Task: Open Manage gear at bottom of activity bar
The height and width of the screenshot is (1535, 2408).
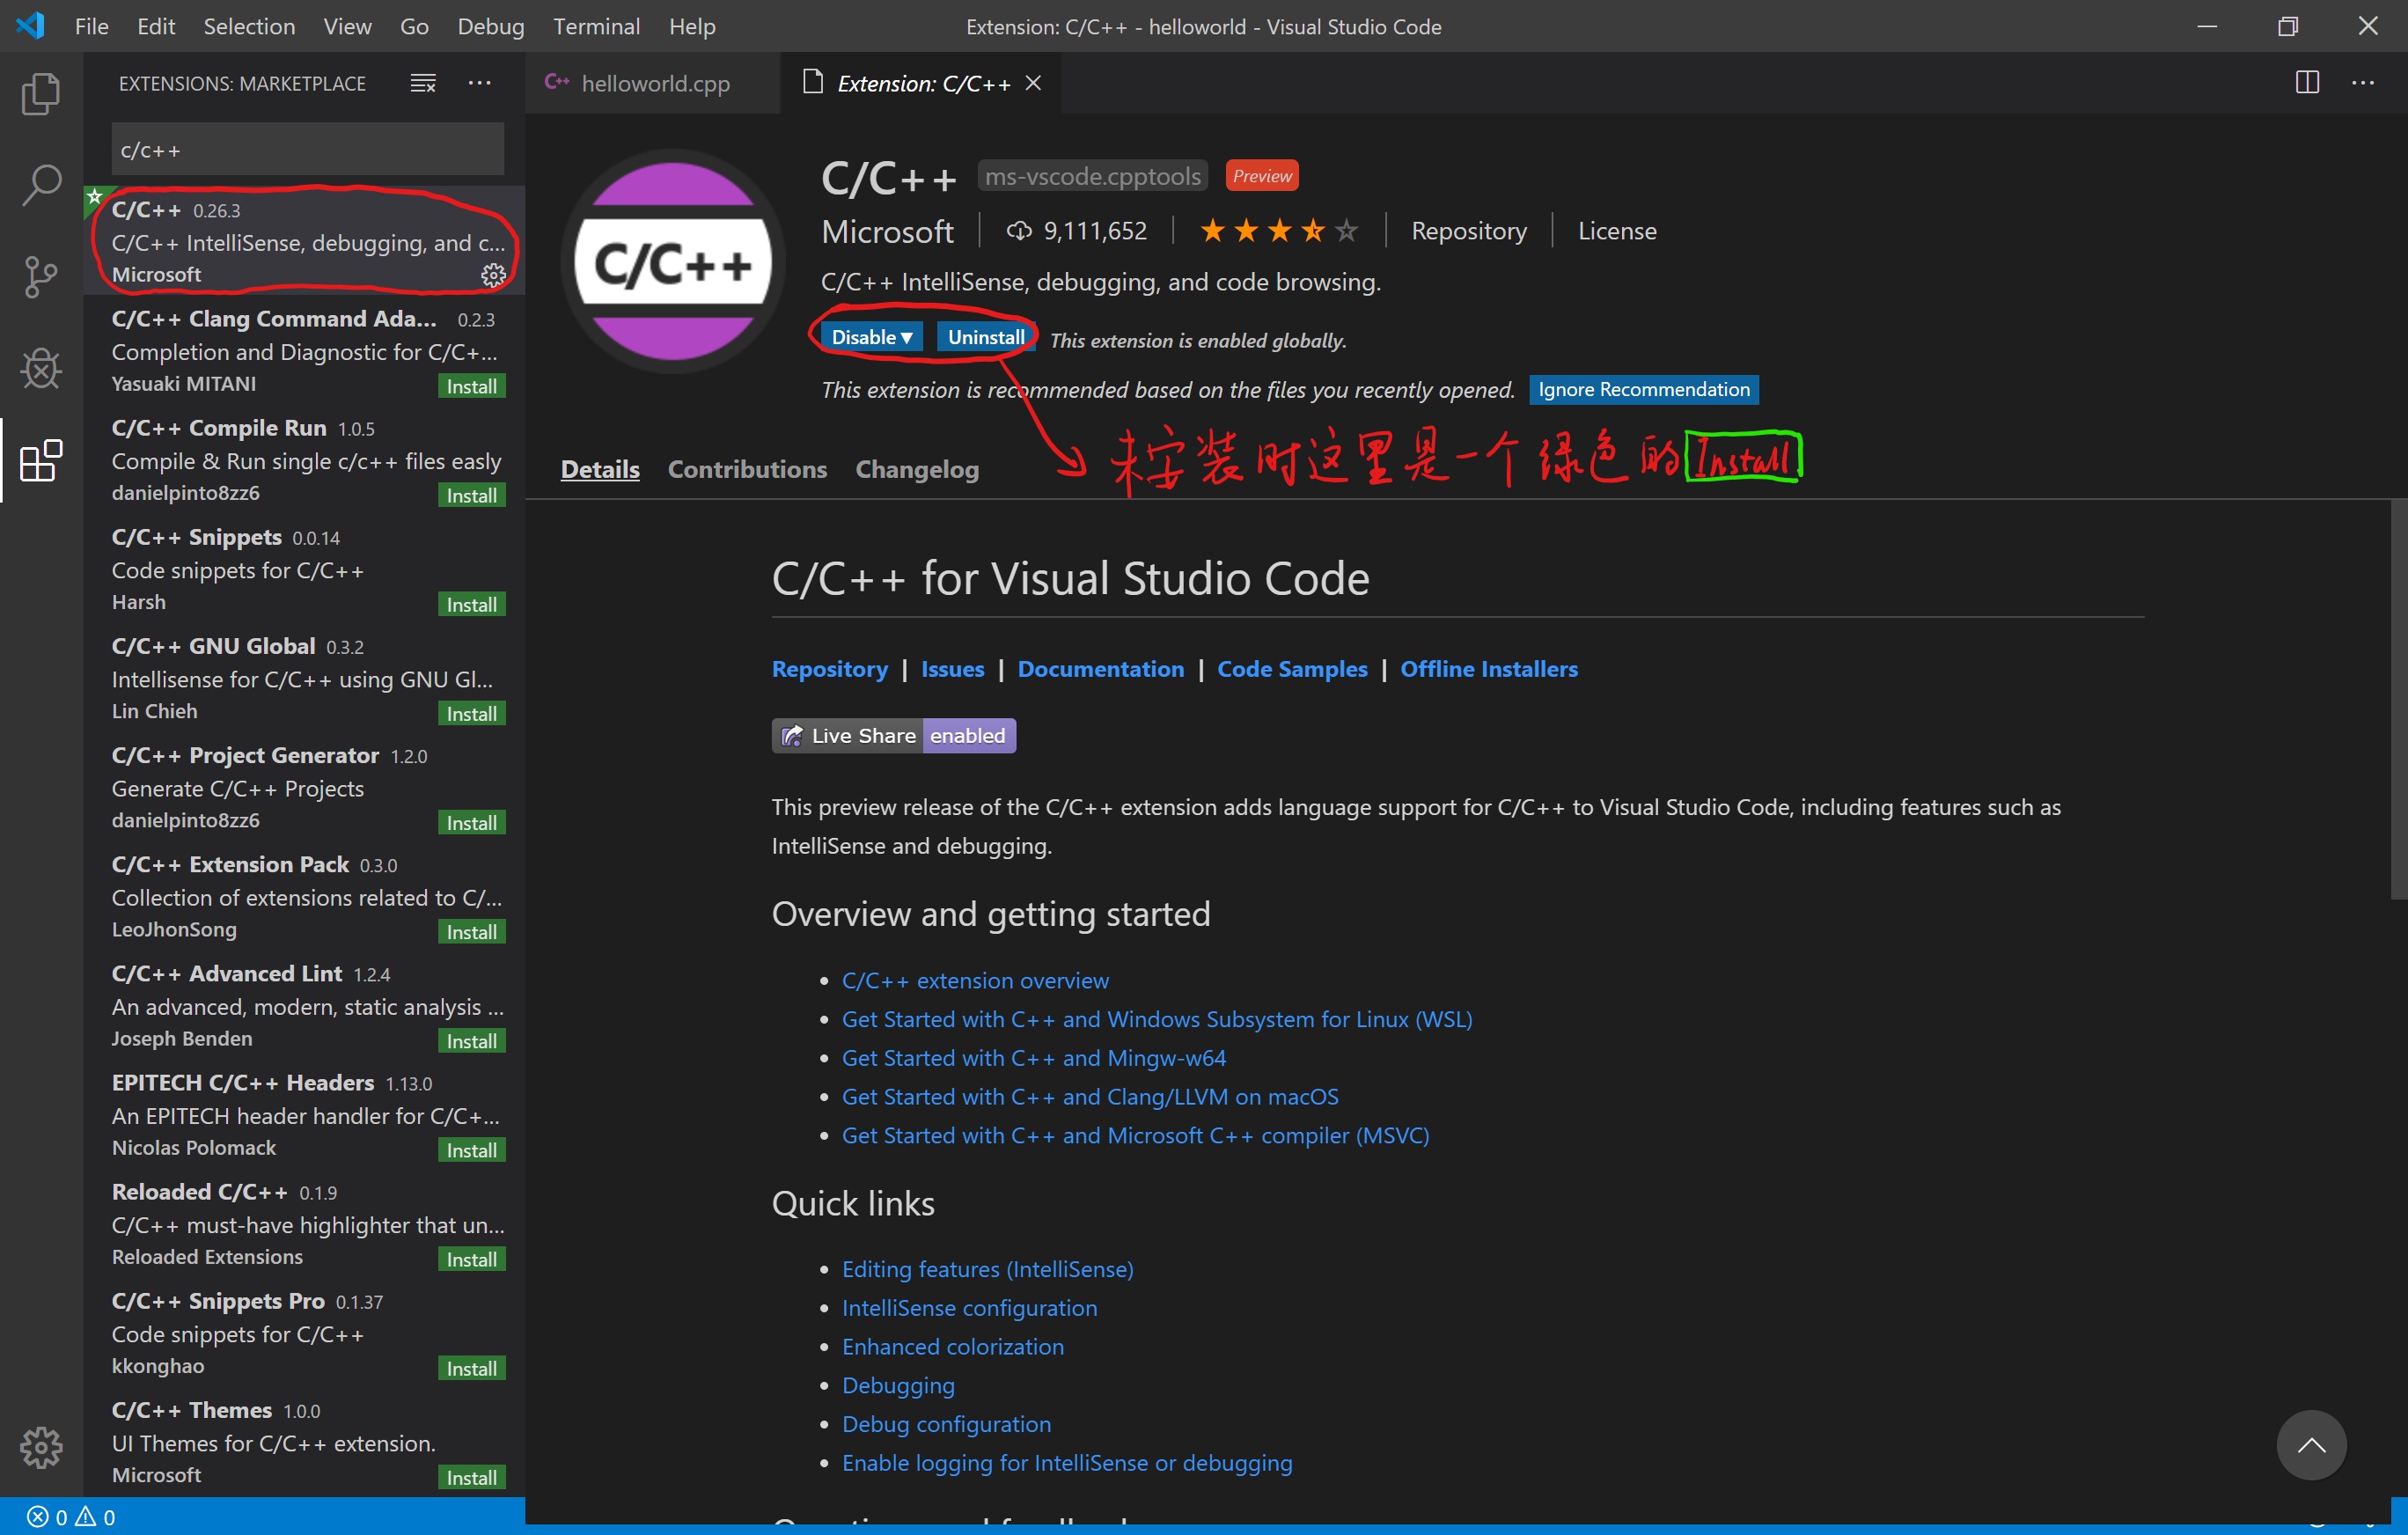Action: coord(41,1446)
